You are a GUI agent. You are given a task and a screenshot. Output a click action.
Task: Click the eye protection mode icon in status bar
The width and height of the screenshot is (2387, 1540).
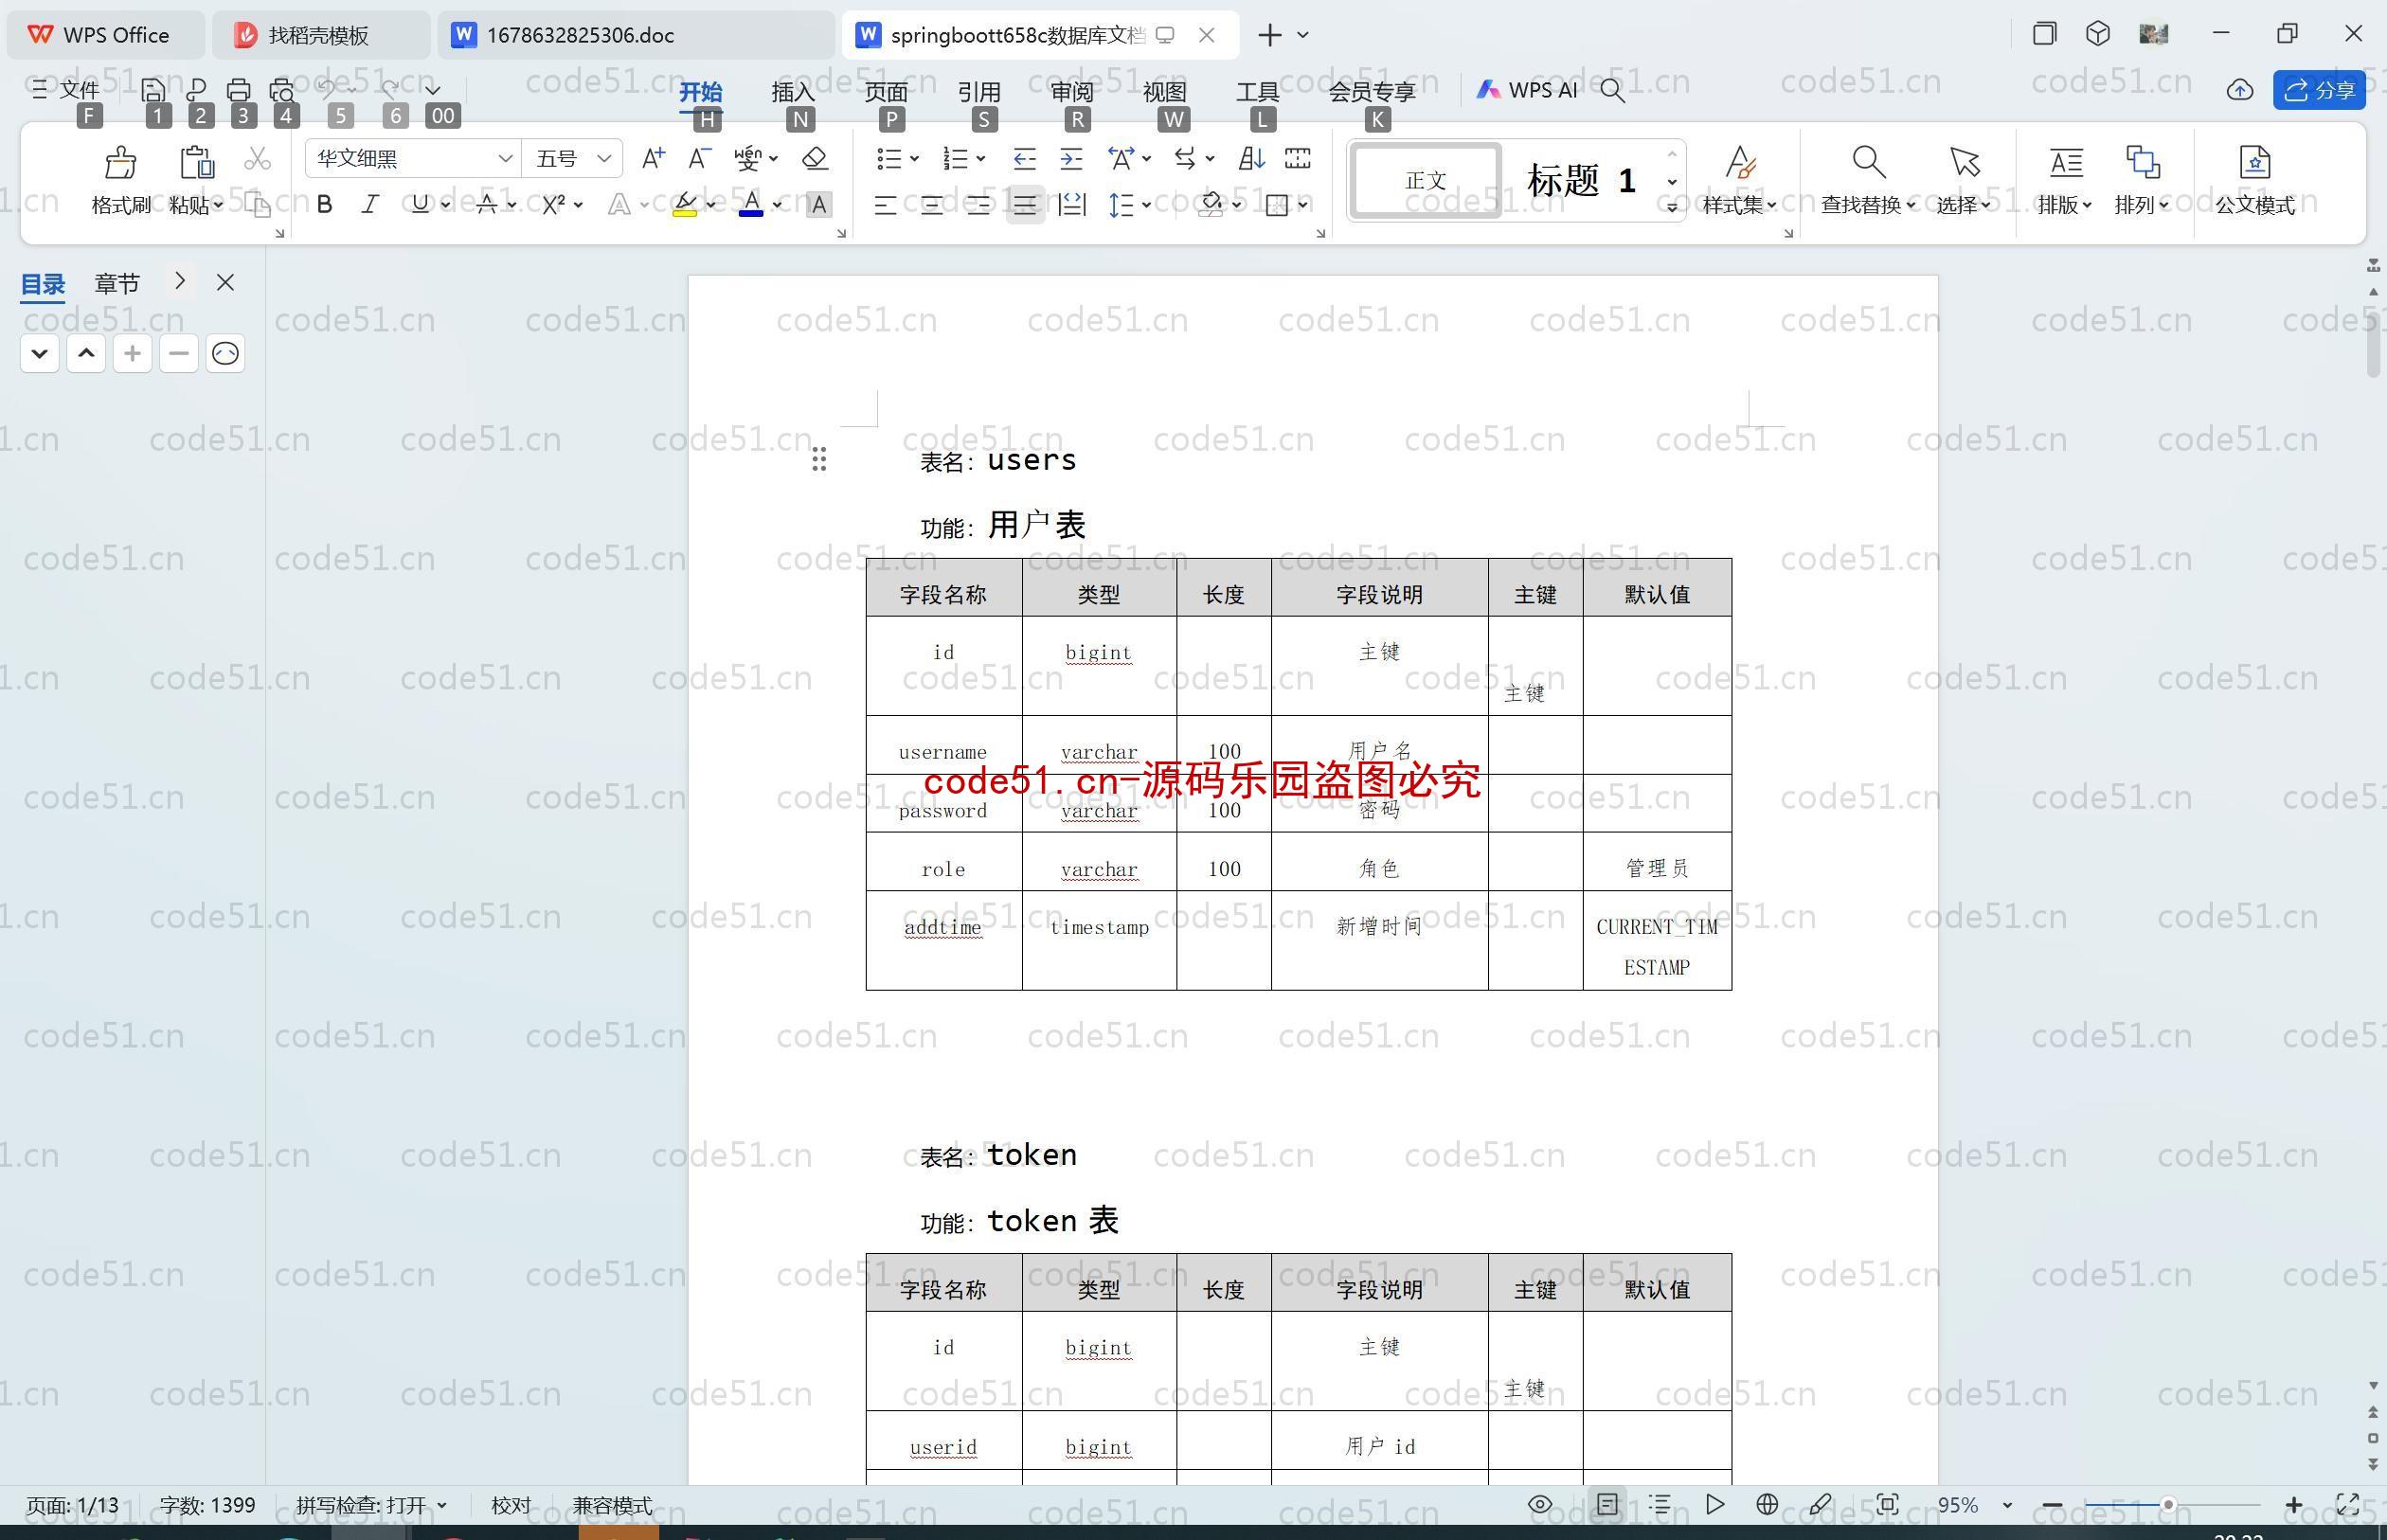tap(1540, 1504)
